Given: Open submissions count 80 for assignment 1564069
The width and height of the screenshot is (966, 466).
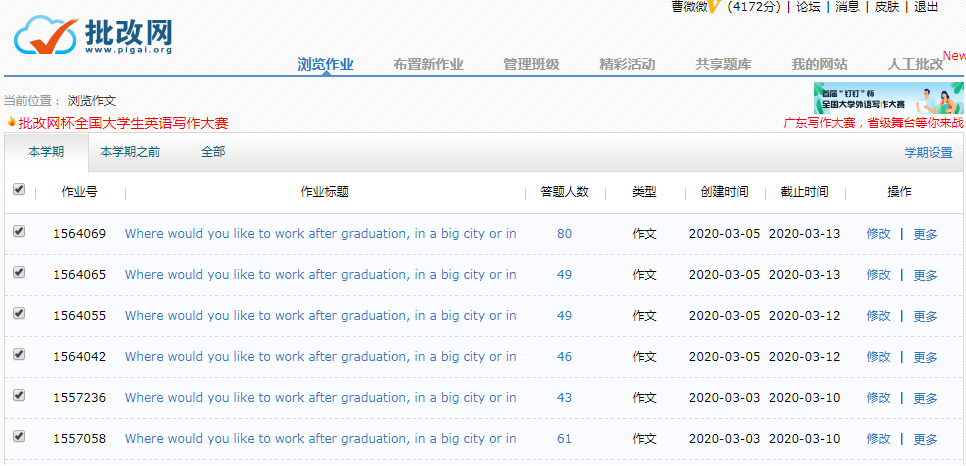Looking at the screenshot, I should pos(565,234).
